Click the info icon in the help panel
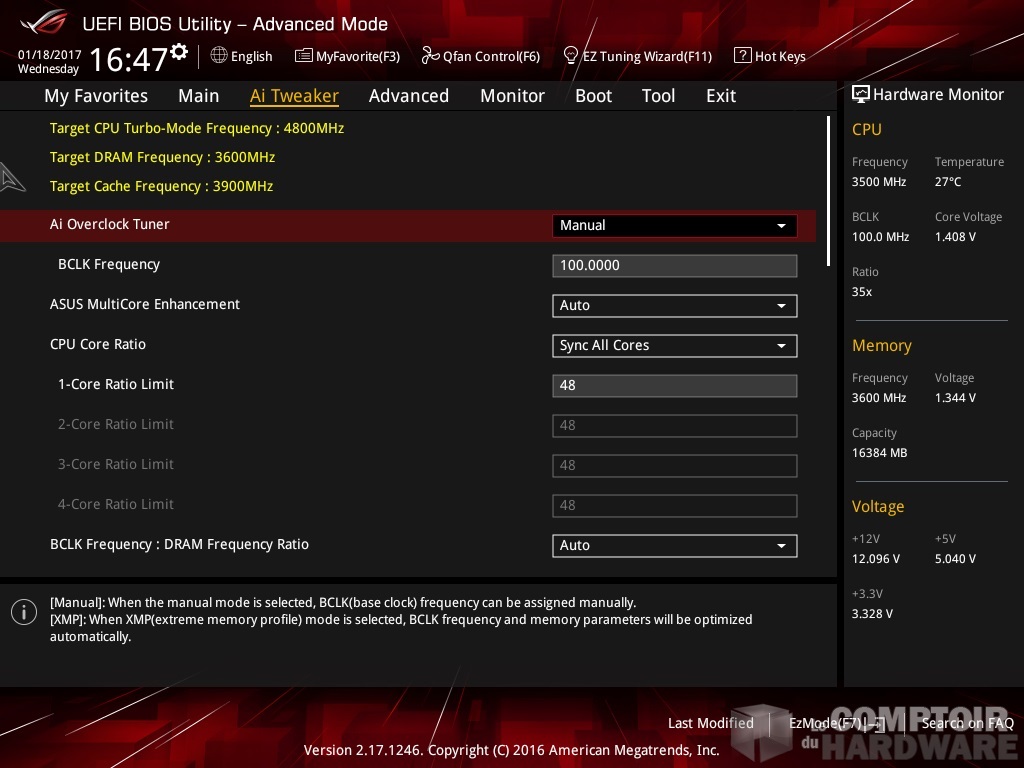Image resolution: width=1024 pixels, height=768 pixels. point(23,612)
